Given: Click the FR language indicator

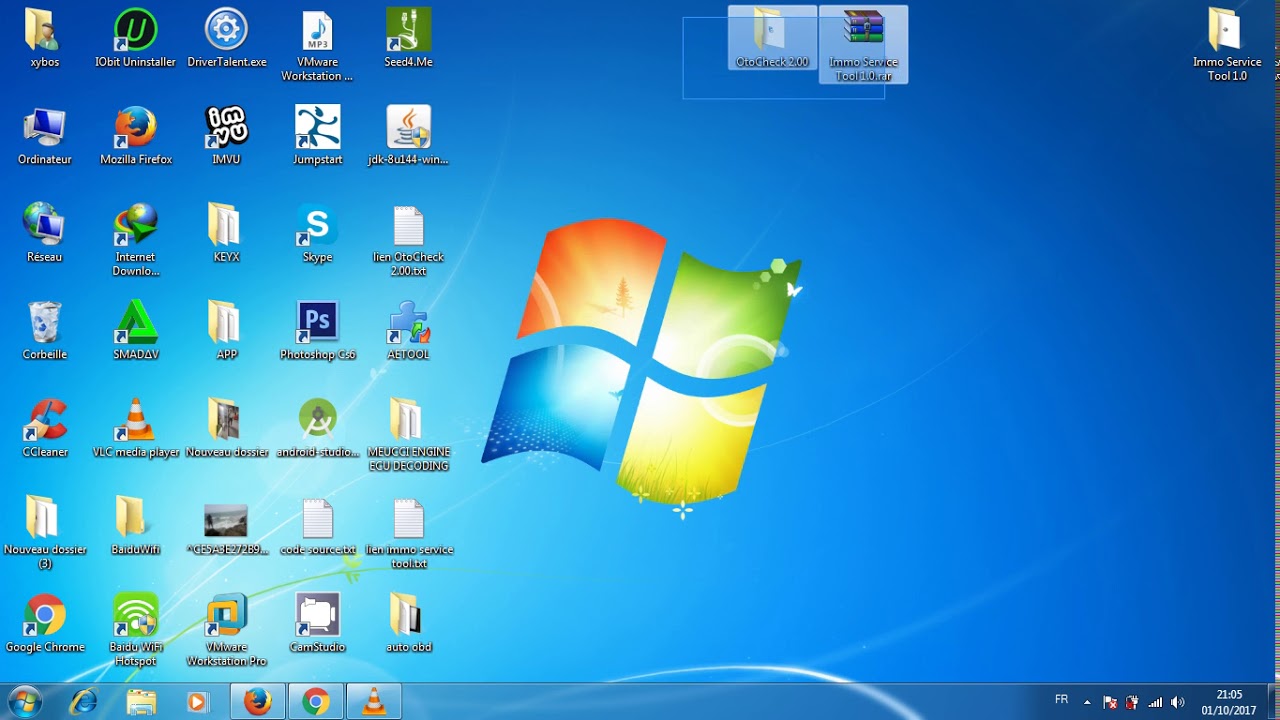Looking at the screenshot, I should (x=1061, y=700).
